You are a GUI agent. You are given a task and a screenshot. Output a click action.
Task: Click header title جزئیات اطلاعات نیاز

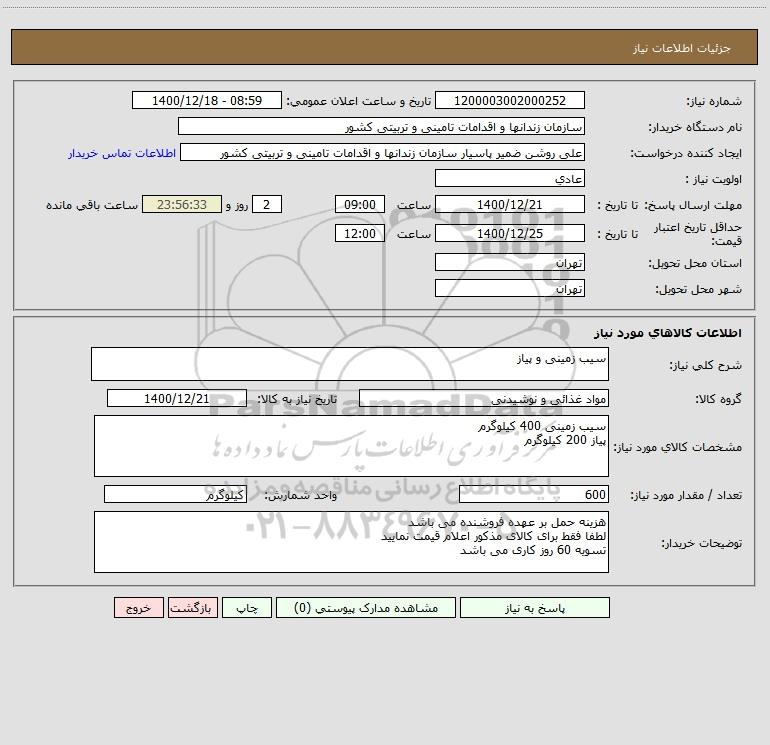tap(682, 48)
